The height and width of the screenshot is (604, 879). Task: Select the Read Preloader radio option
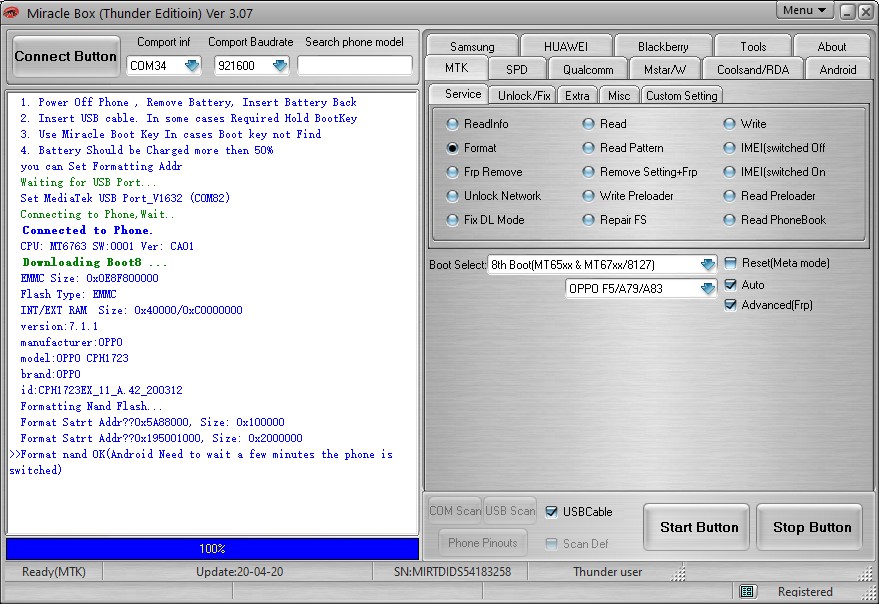click(x=729, y=196)
